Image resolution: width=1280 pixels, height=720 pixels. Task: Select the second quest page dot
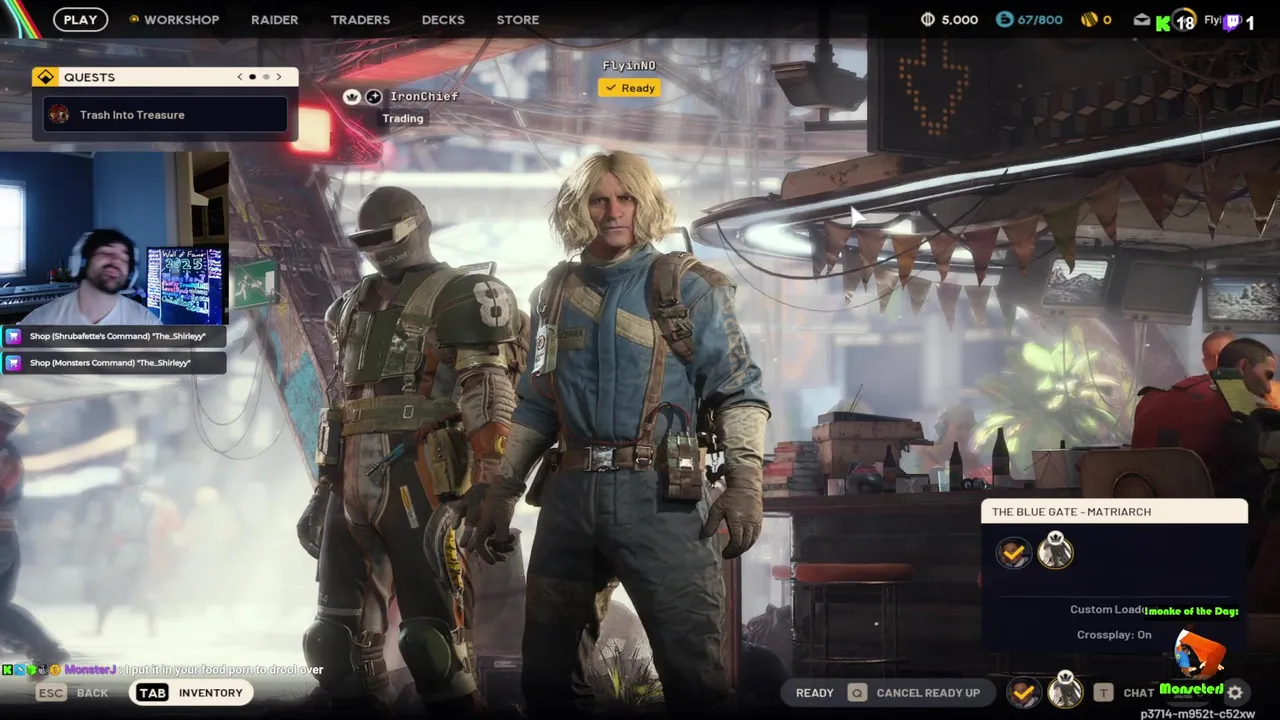[266, 77]
